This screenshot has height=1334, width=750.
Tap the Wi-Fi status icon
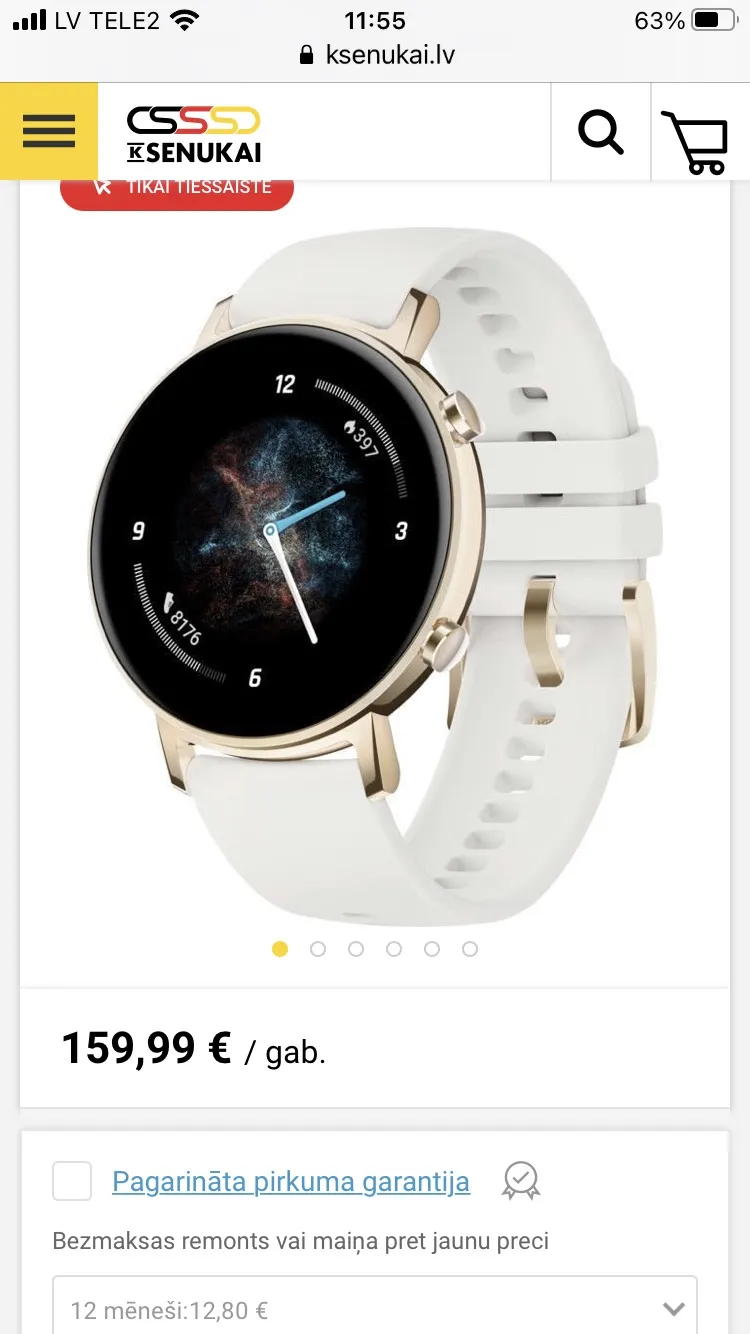point(185,20)
